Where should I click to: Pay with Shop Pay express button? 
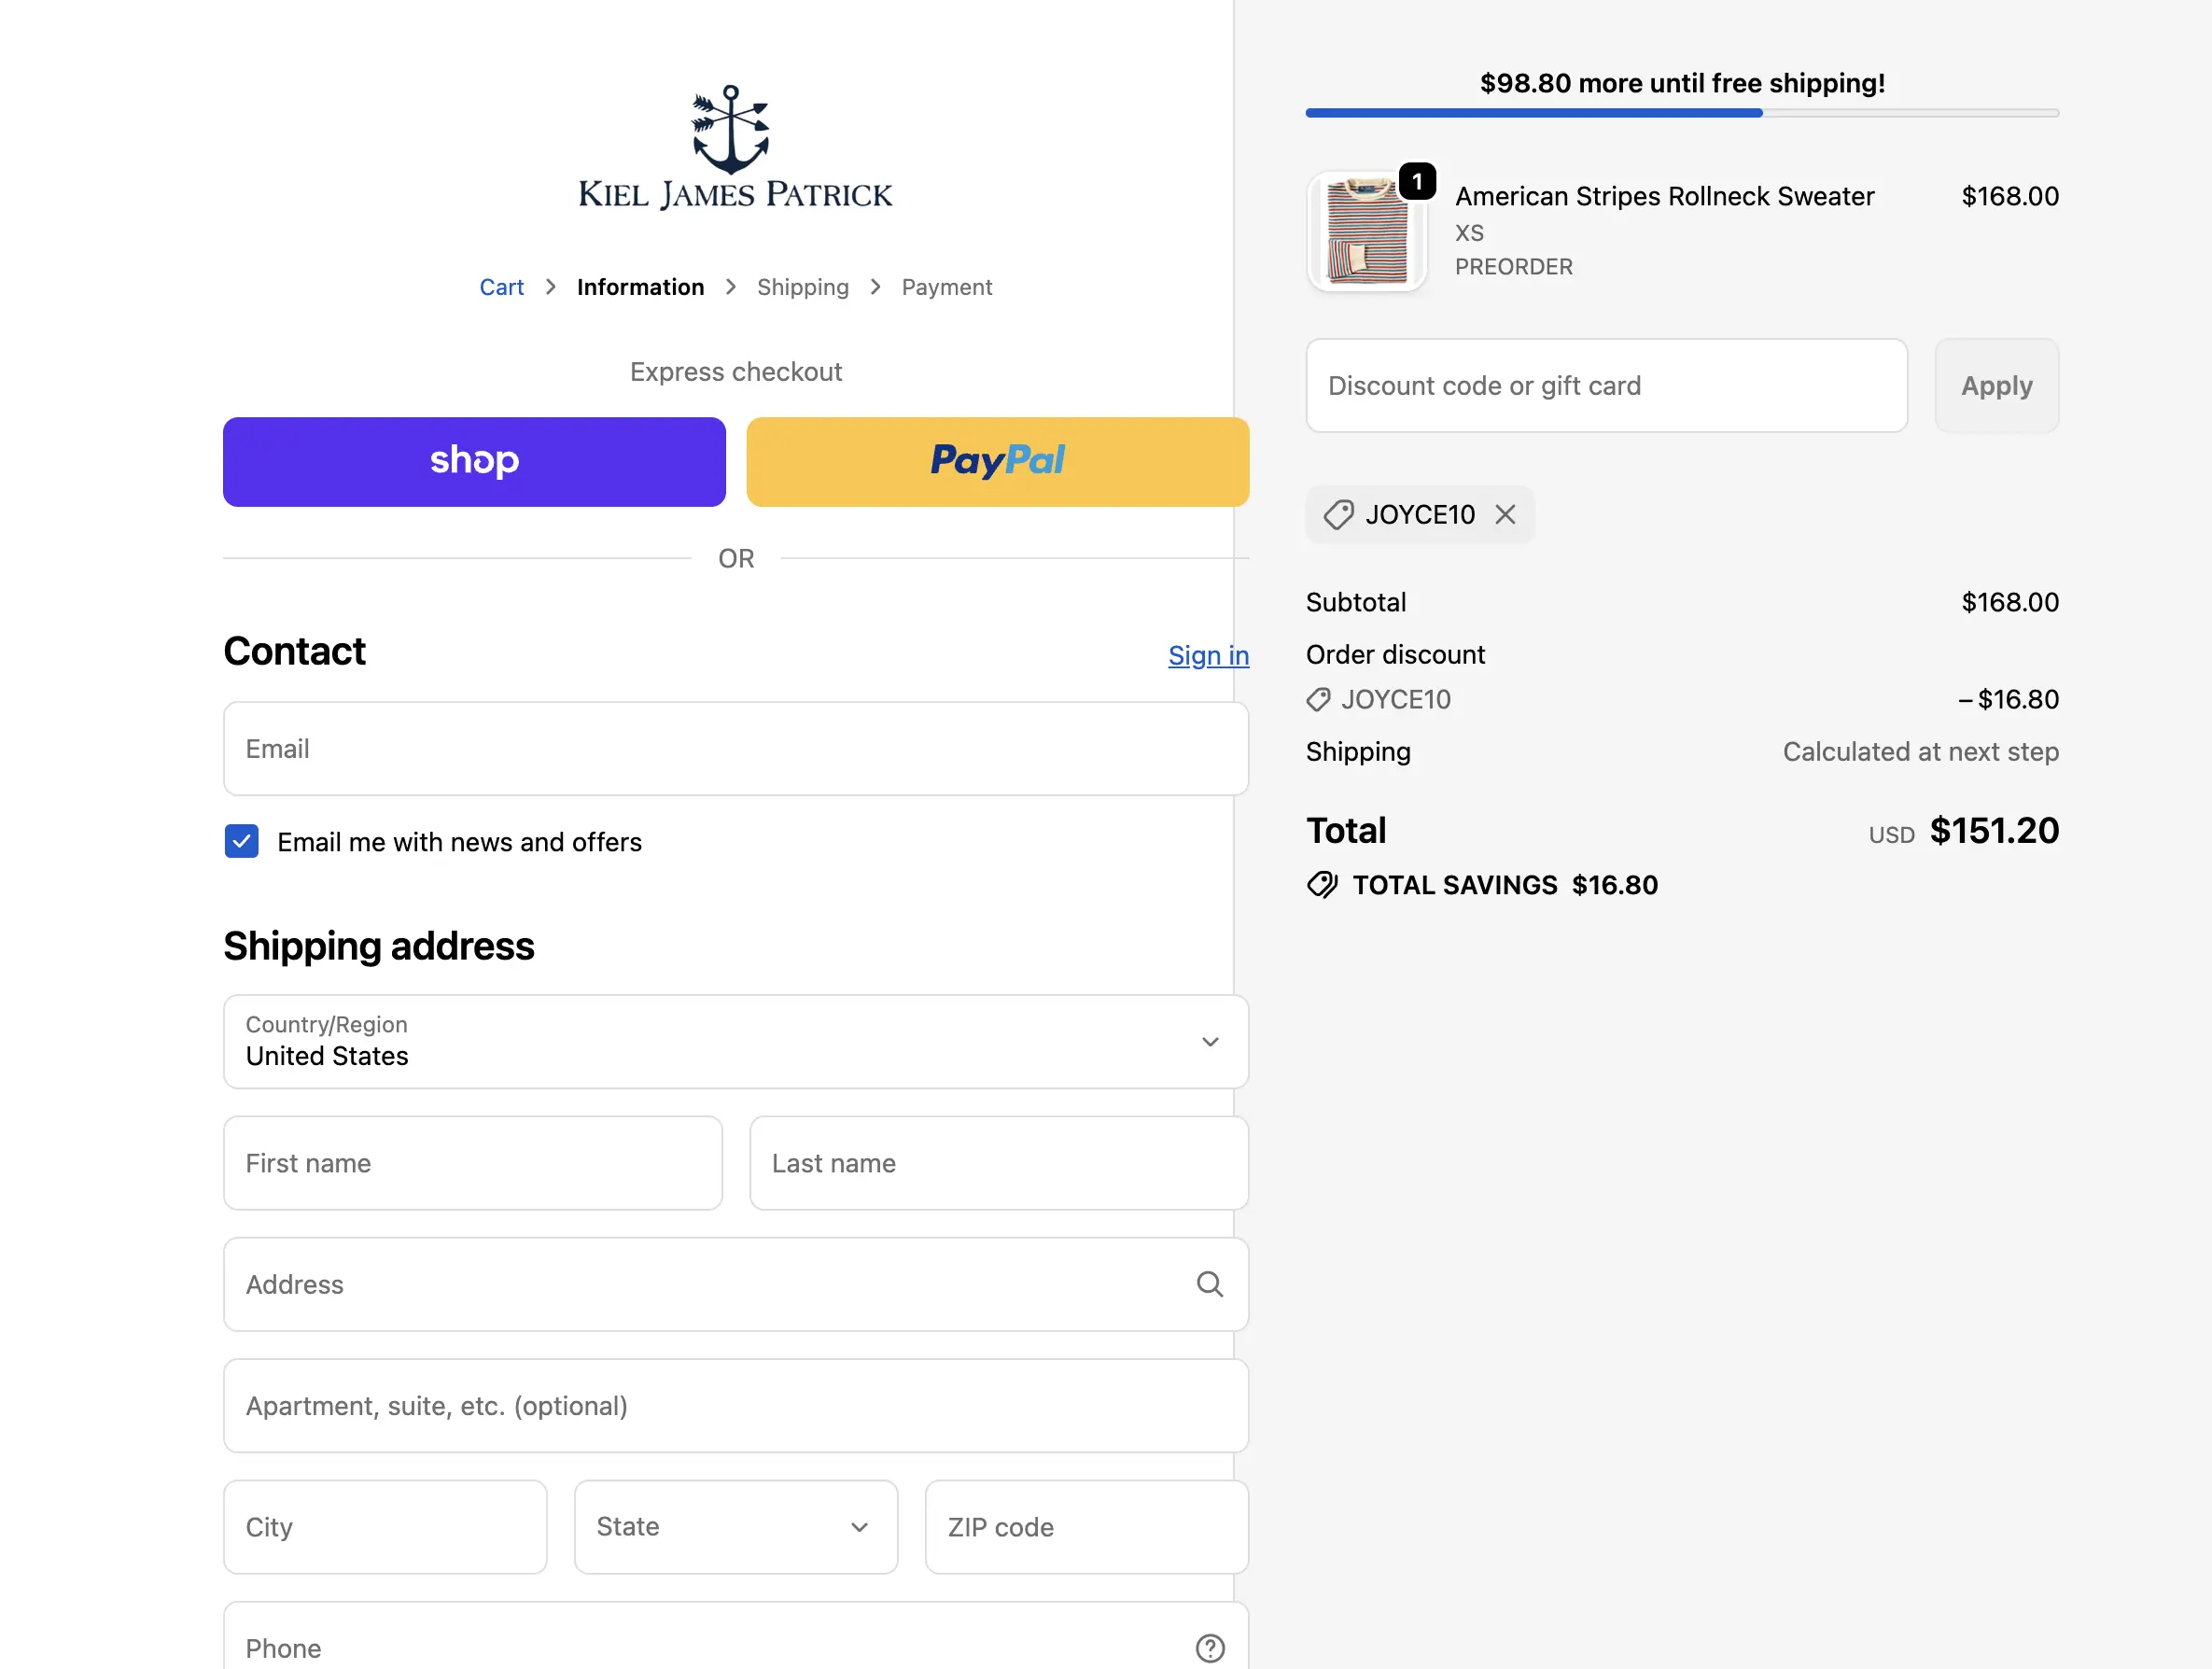click(474, 461)
